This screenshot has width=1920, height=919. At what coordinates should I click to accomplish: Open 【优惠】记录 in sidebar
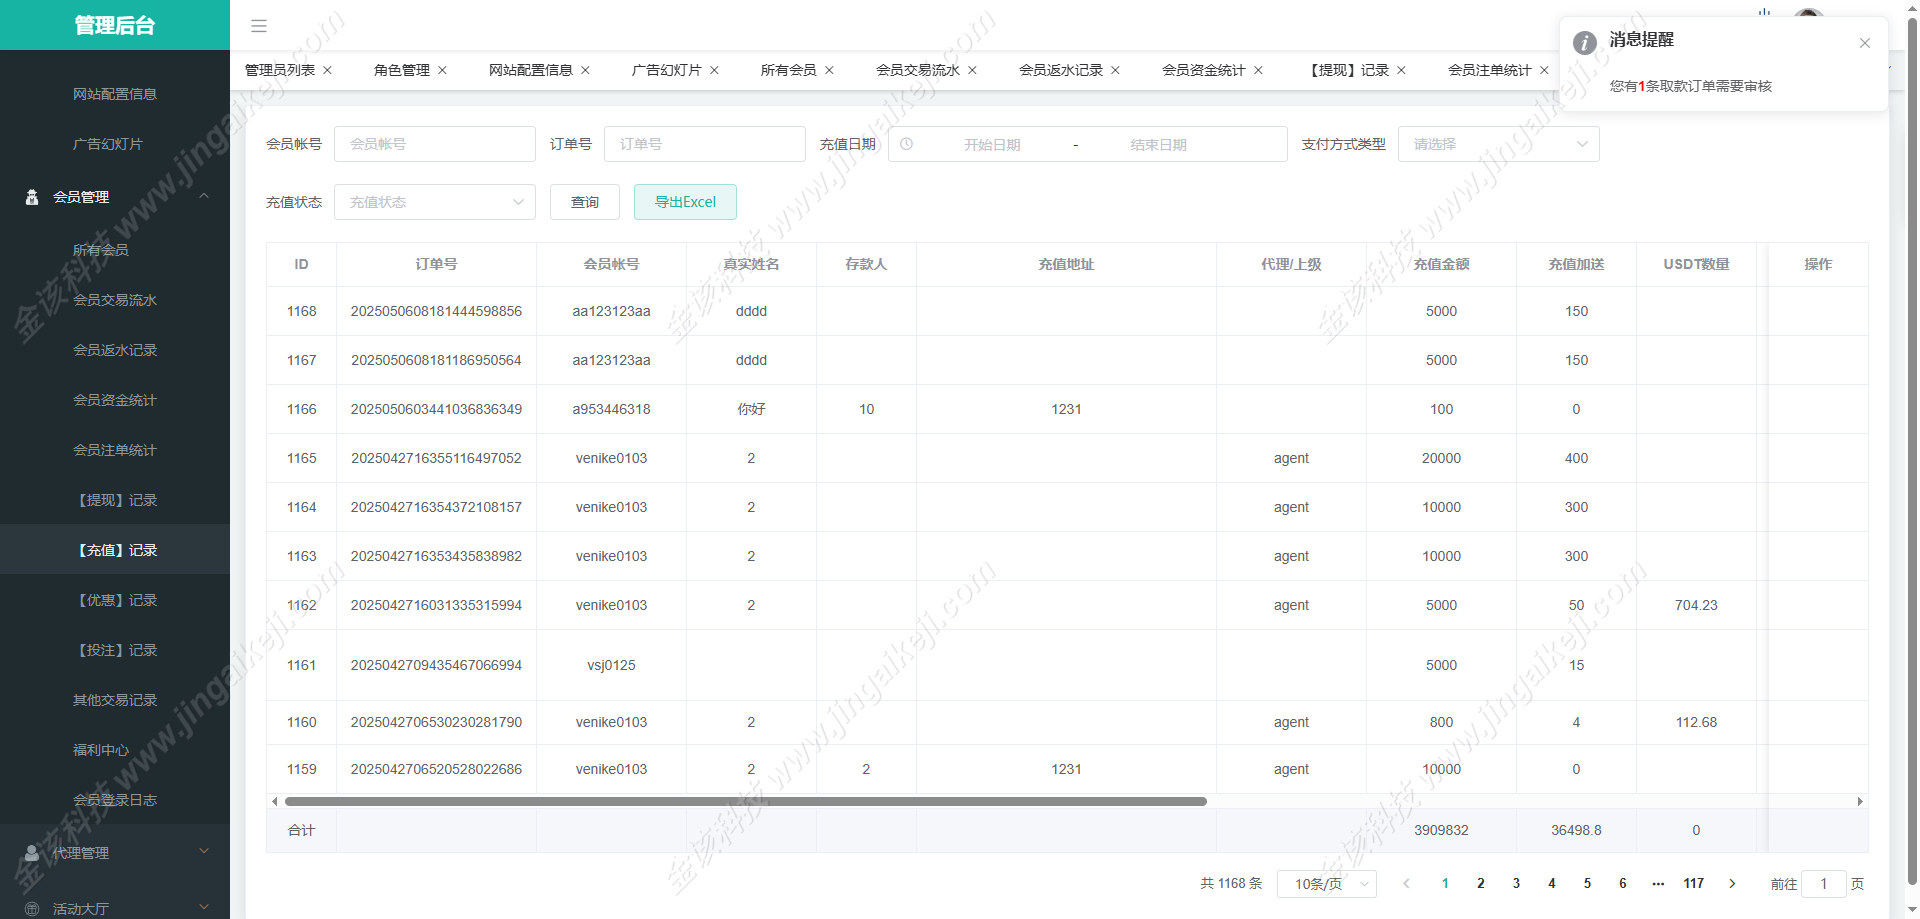point(115,600)
